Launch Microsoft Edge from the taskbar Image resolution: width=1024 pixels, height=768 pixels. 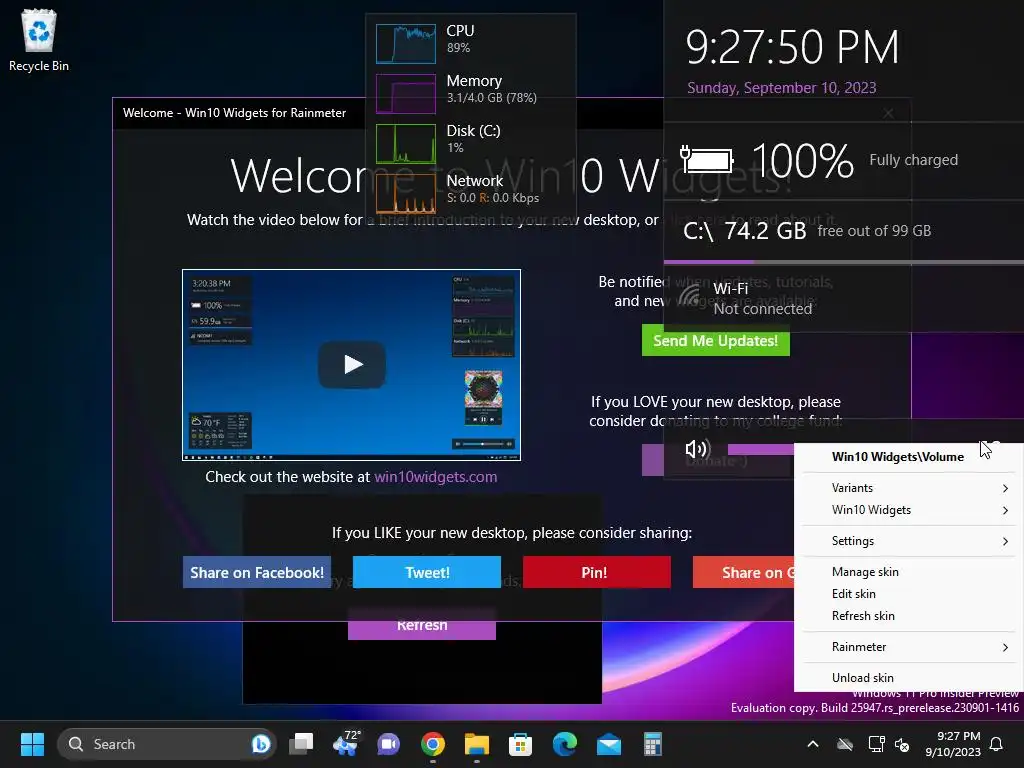(565, 744)
